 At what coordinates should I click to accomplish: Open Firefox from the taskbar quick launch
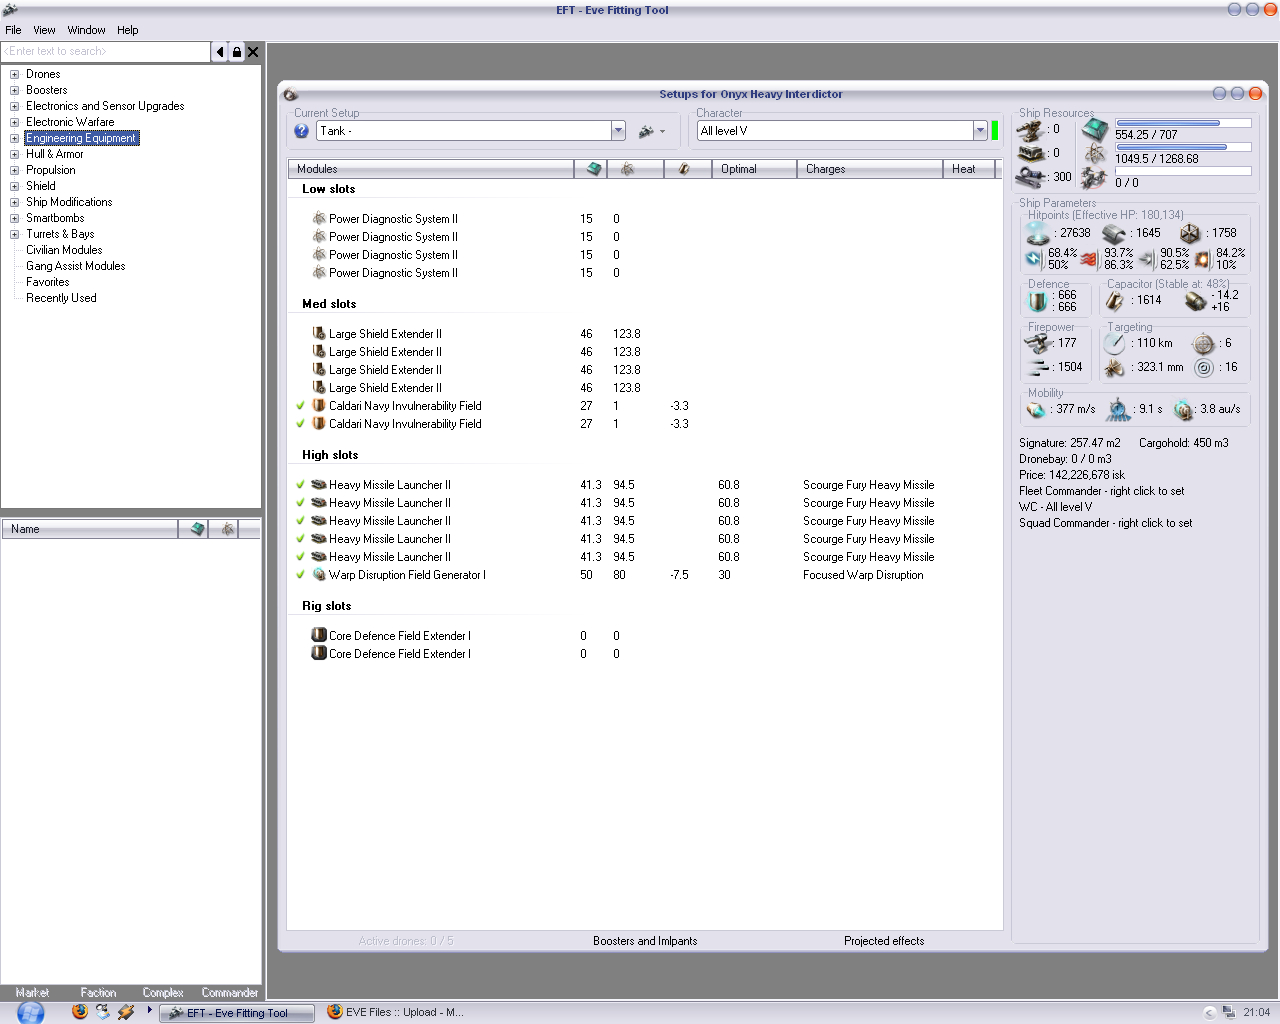[x=80, y=1012]
